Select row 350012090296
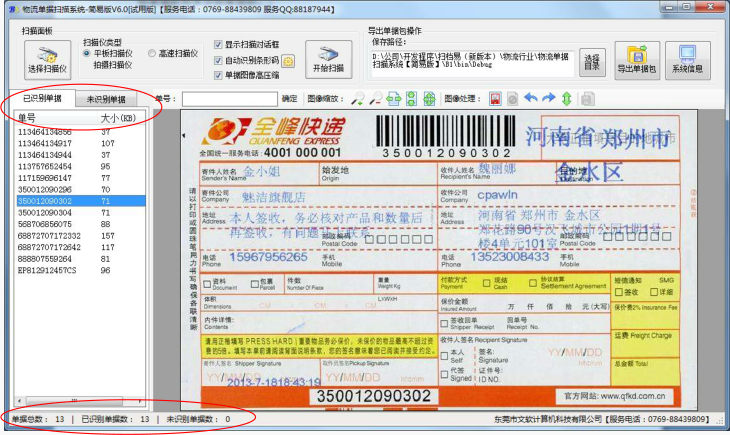 point(80,190)
